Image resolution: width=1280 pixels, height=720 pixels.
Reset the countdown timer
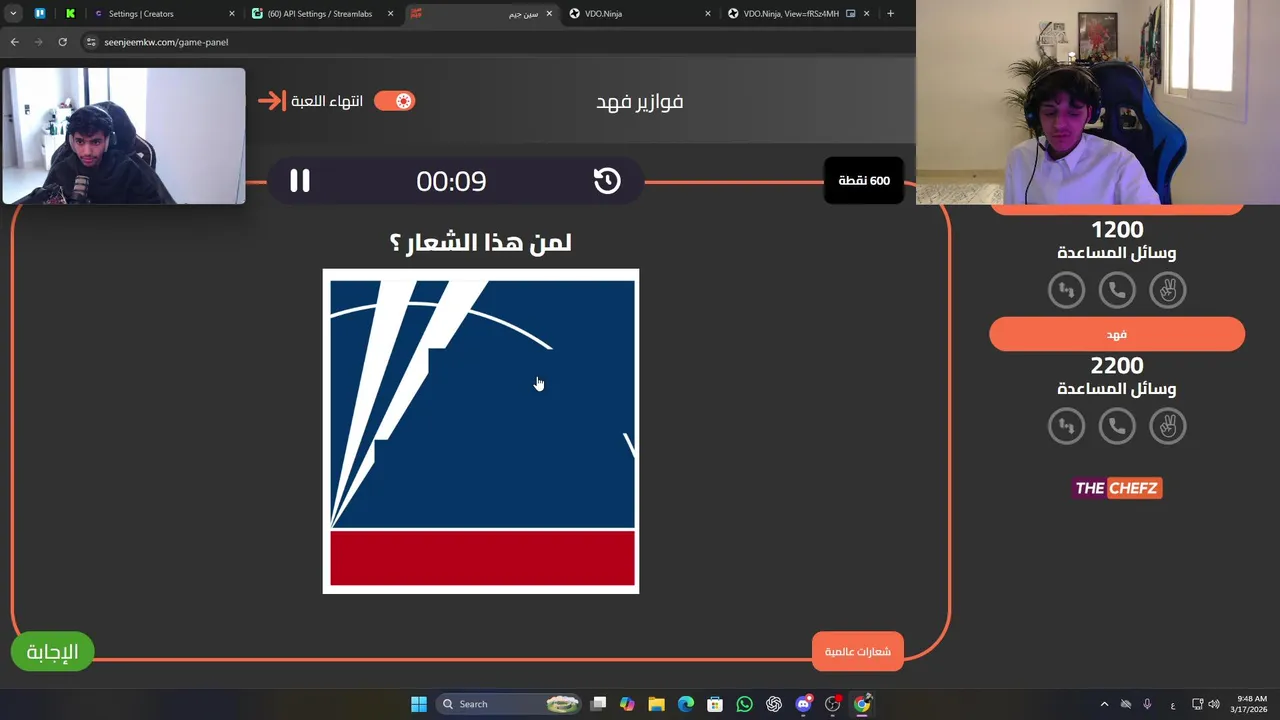pyautogui.click(x=607, y=181)
